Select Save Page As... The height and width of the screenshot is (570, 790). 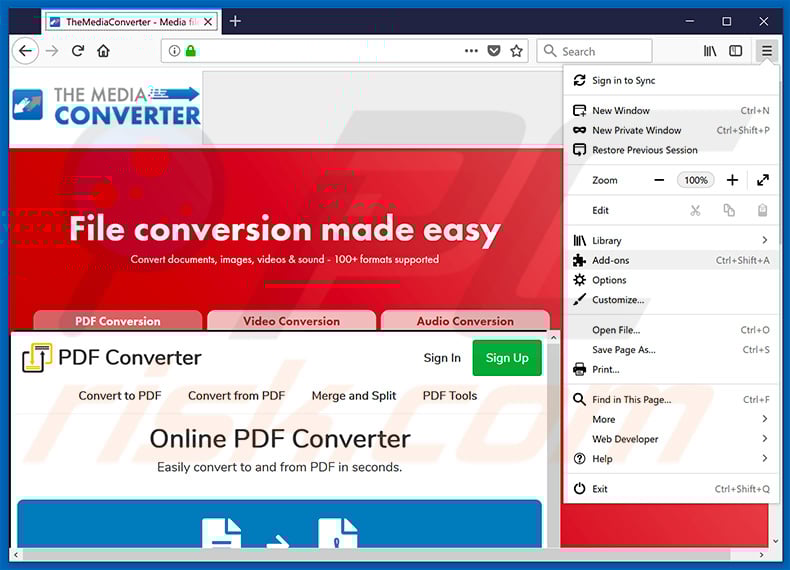(x=673, y=349)
